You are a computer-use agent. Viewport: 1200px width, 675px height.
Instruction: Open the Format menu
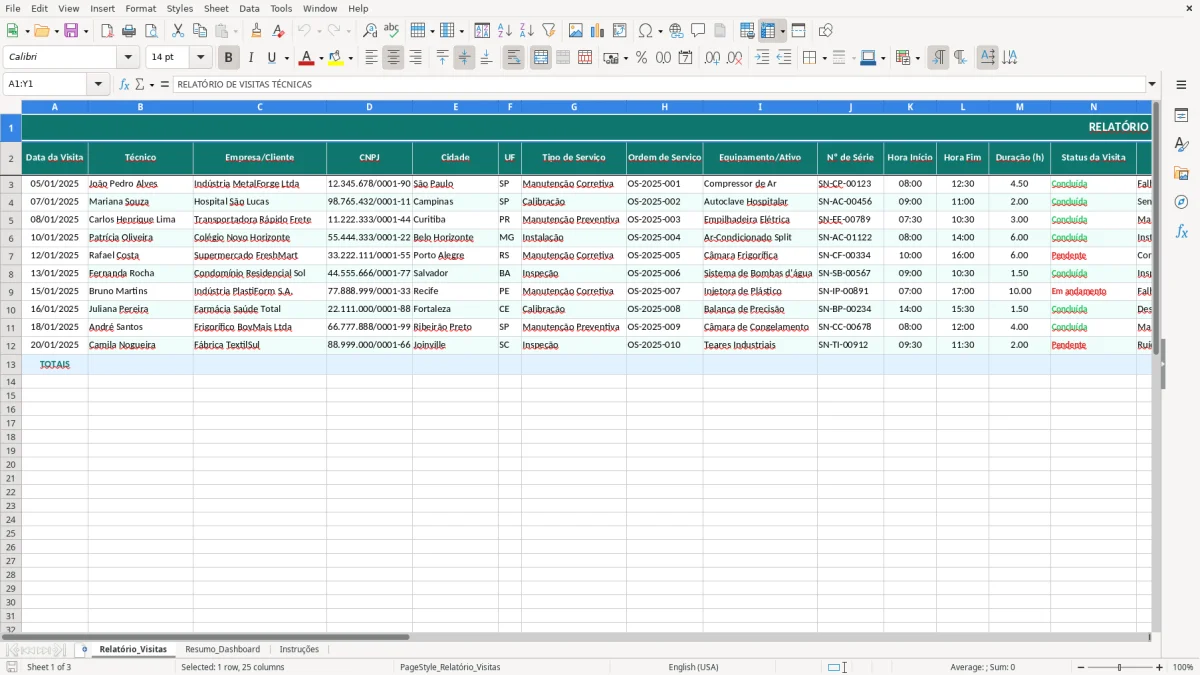pyautogui.click(x=140, y=8)
